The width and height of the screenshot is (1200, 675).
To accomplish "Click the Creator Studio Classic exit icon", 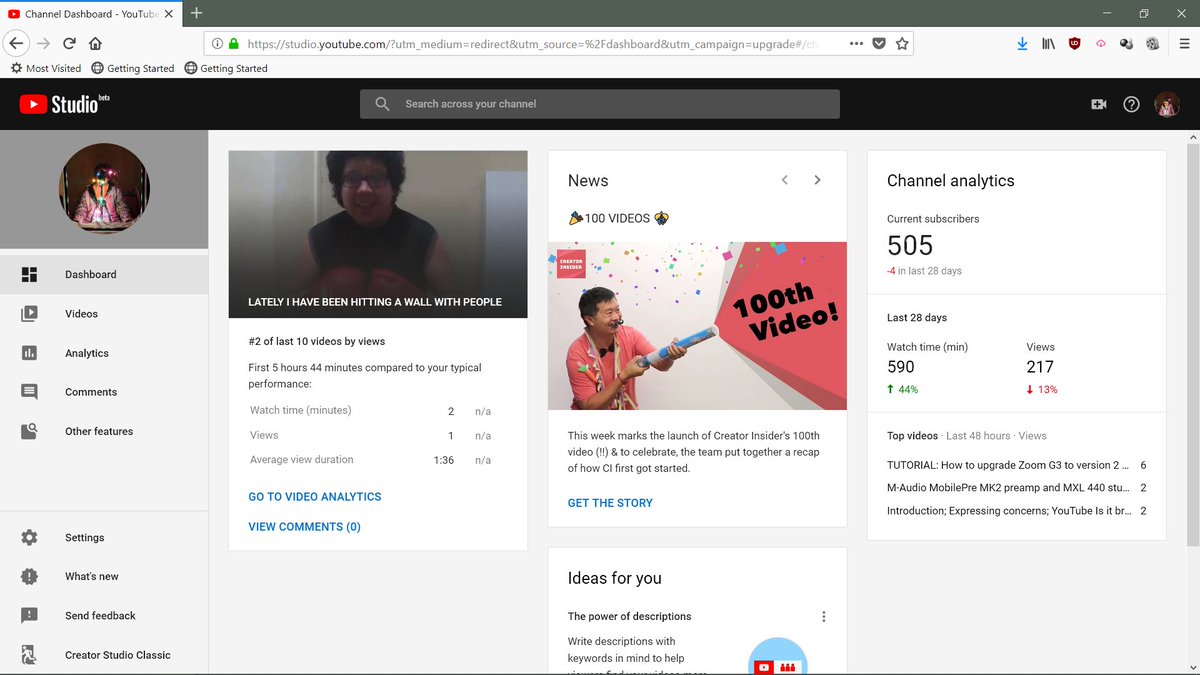I will [29, 655].
